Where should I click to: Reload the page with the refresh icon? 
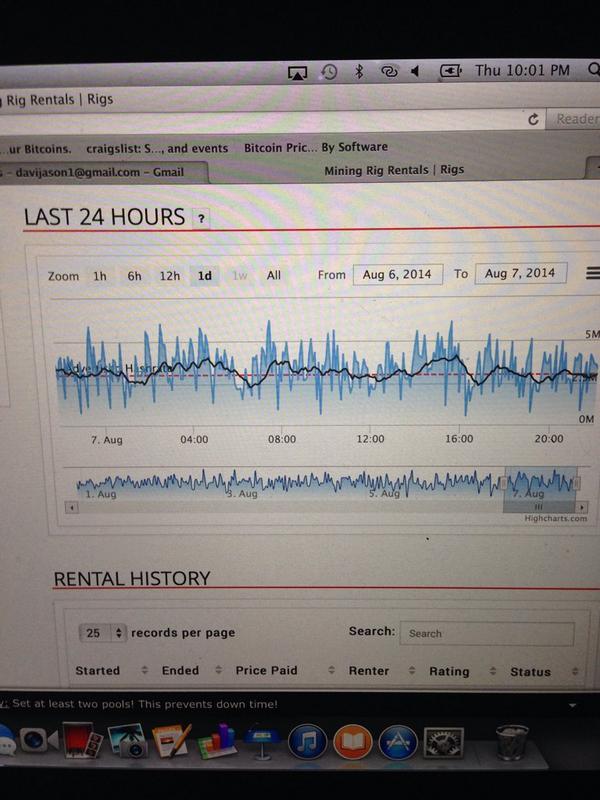pyautogui.click(x=533, y=119)
